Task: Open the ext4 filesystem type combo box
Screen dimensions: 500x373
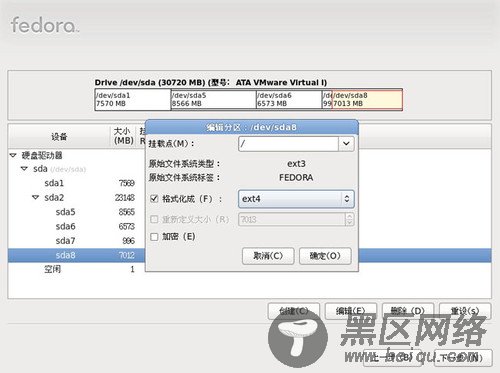Action: (296, 199)
